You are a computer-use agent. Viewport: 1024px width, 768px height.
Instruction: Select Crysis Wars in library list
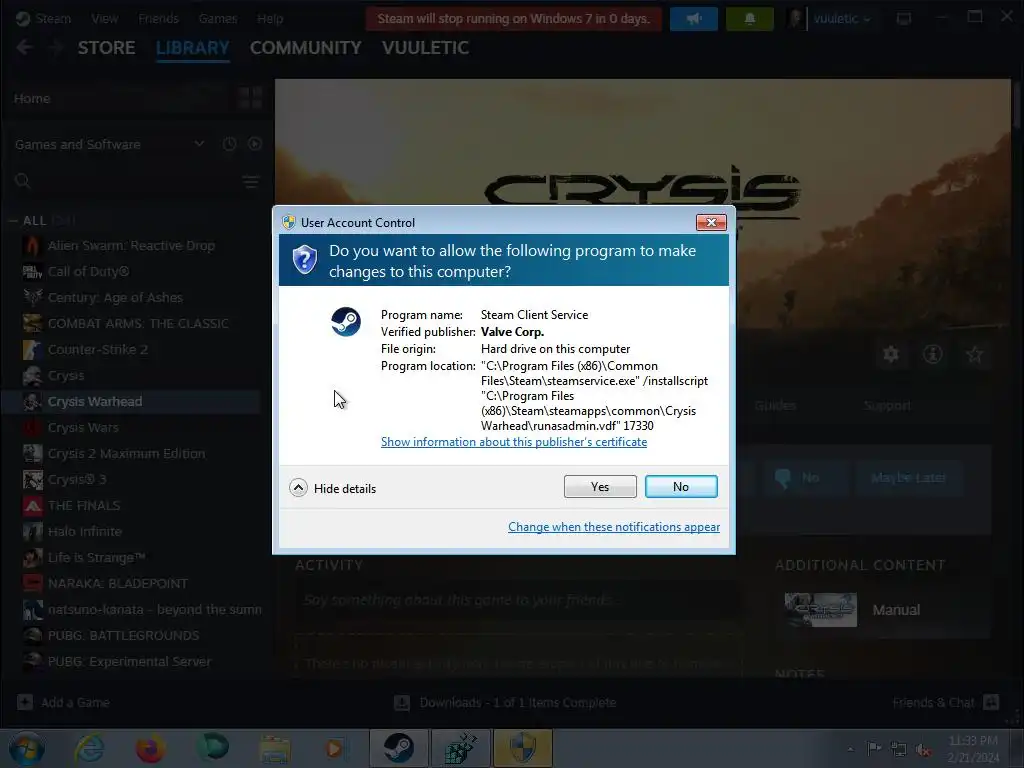point(83,428)
